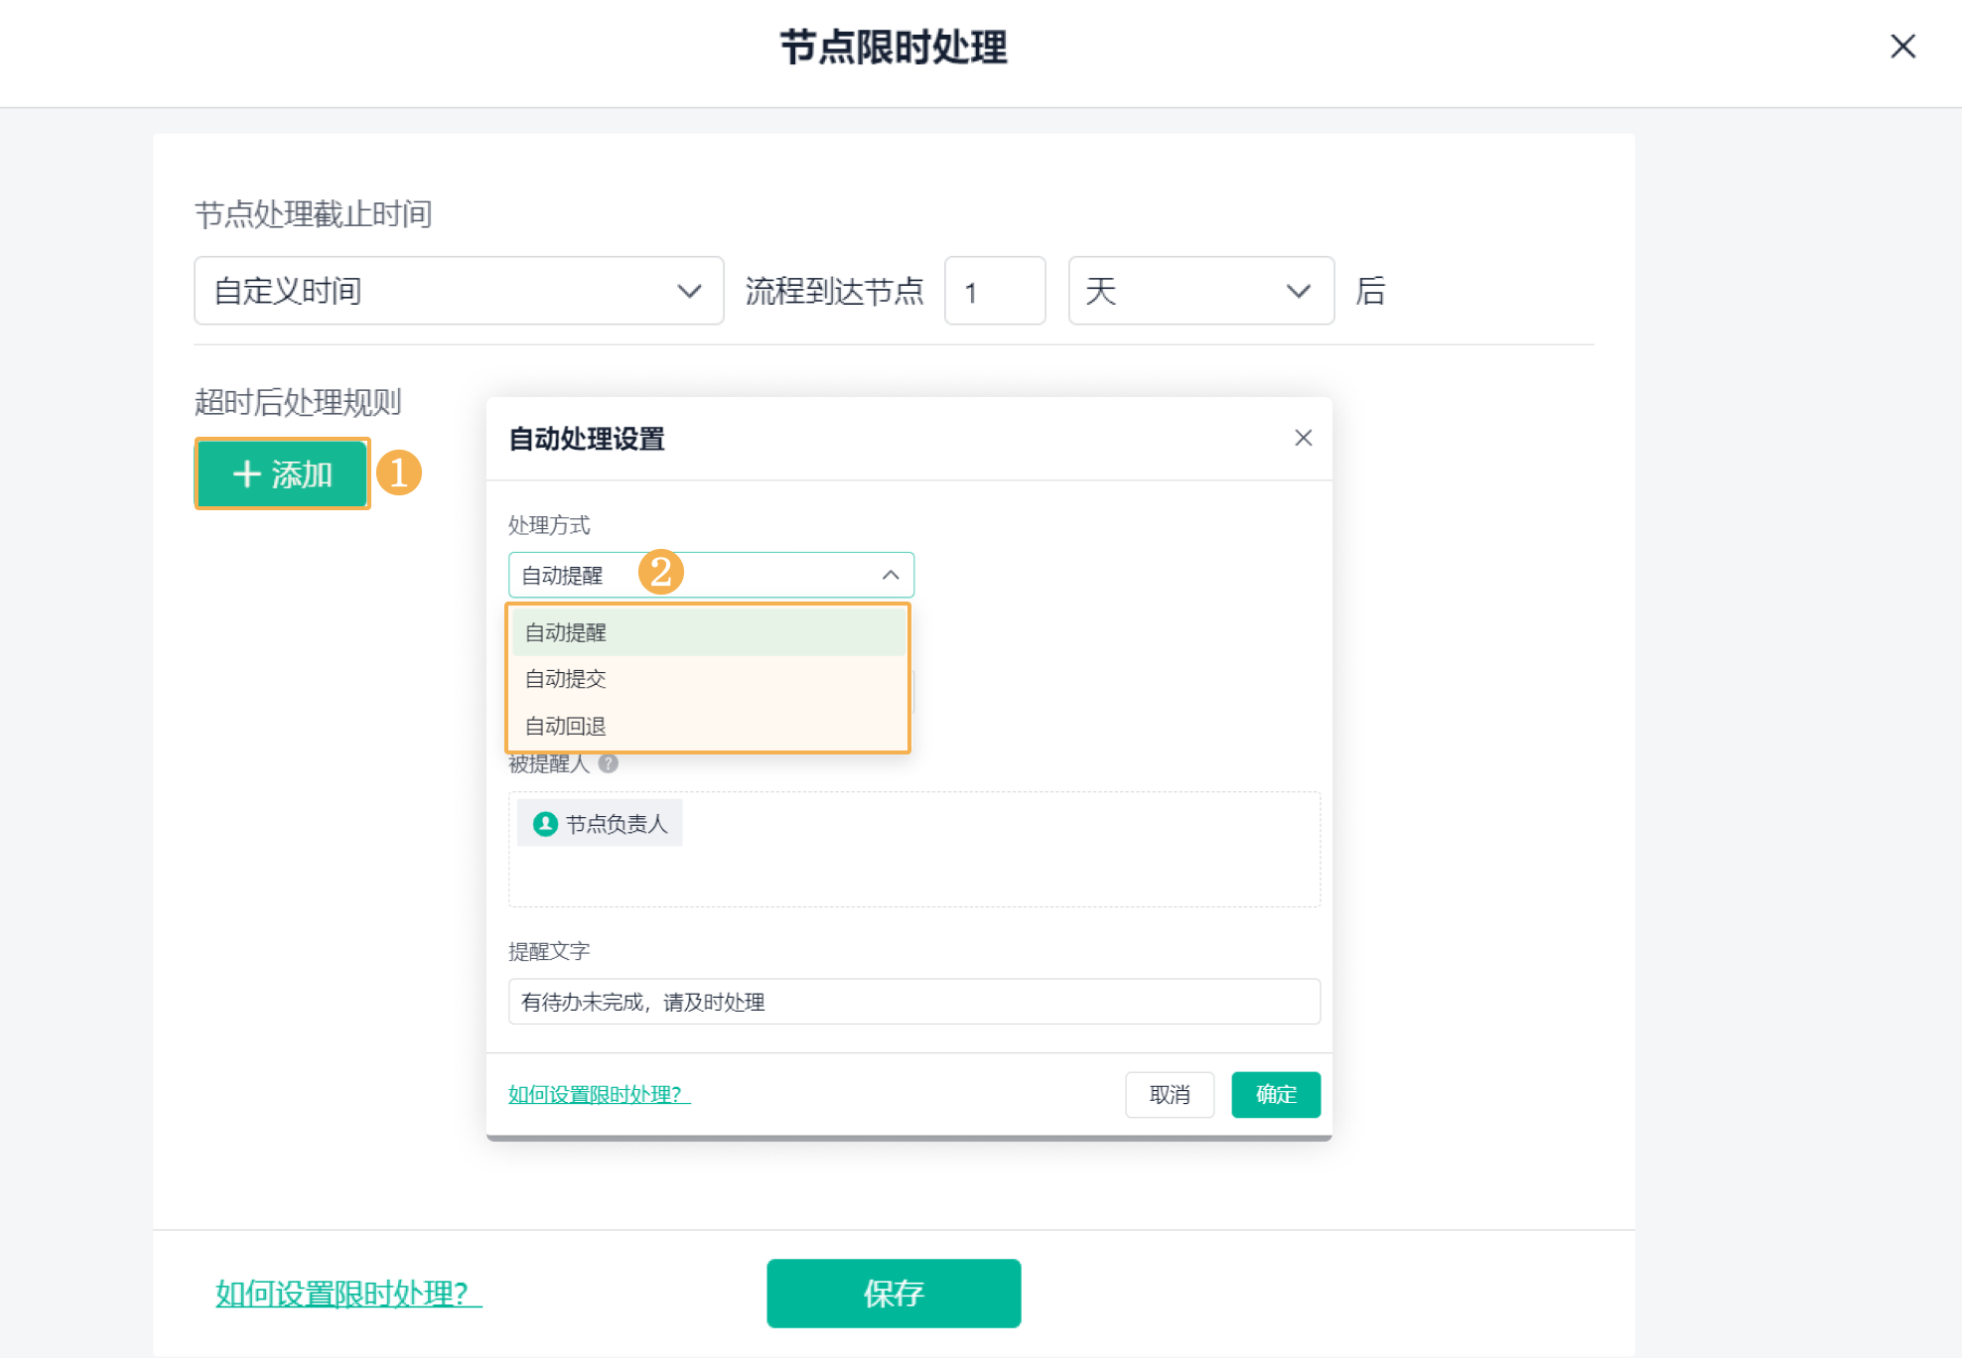Open the 天 unit dropdown
The image size is (1962, 1358).
point(1200,291)
